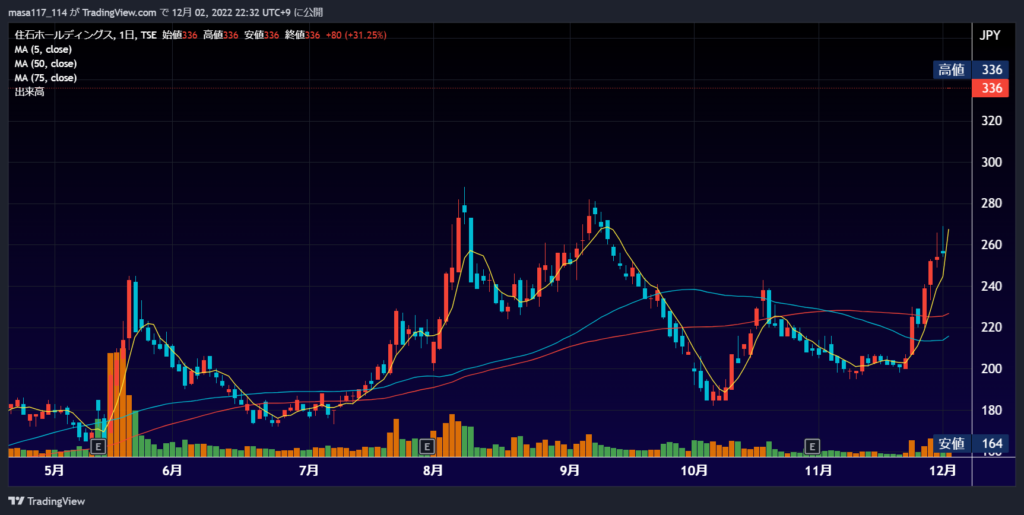Click the 9月 time axis label
This screenshot has width=1024, height=515.
click(569, 470)
